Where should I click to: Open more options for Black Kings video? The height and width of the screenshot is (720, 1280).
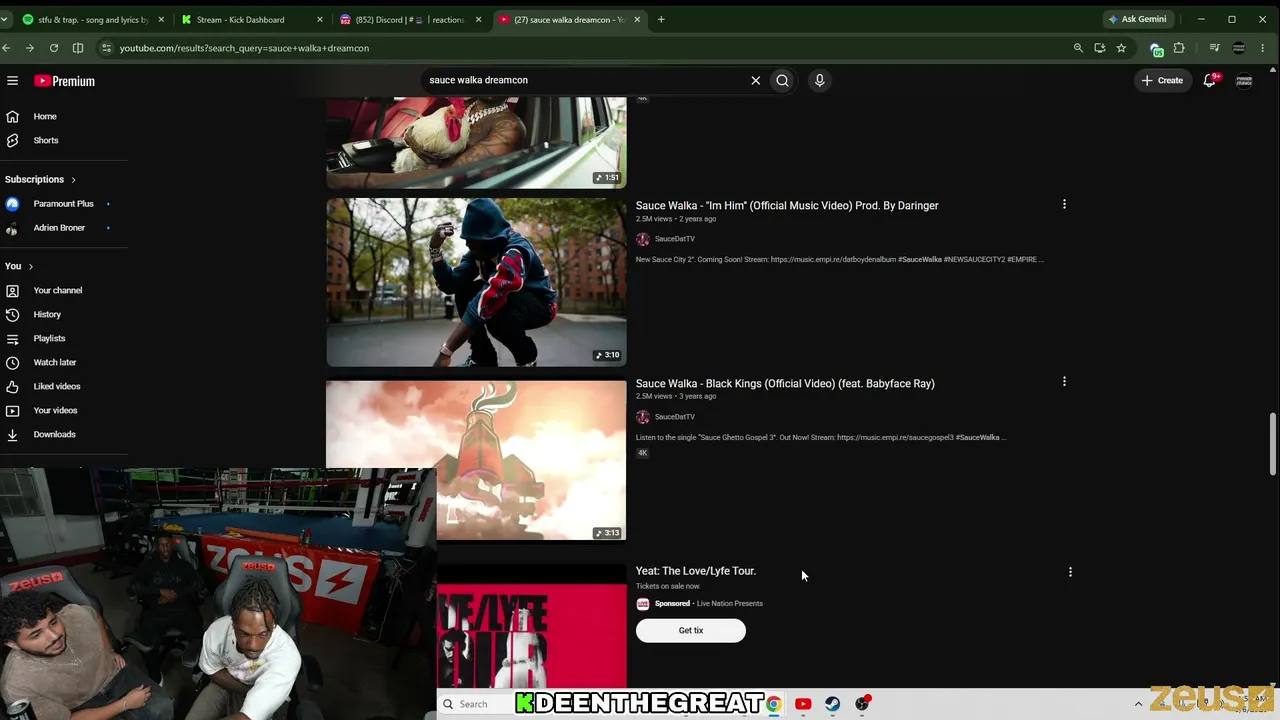1064,382
